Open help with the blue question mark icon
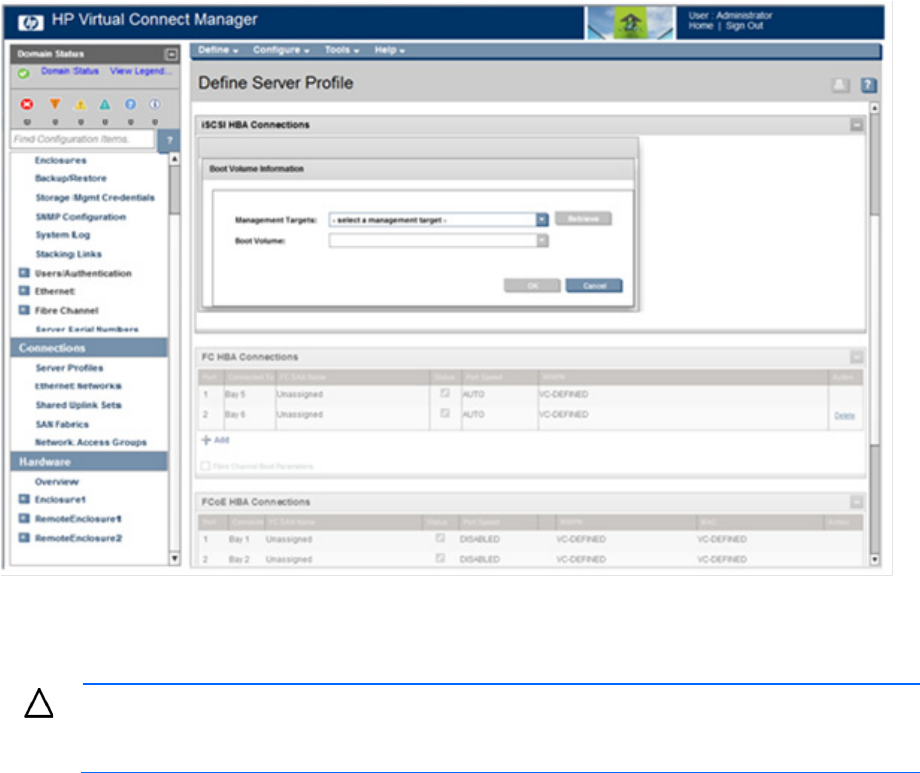 tap(868, 85)
